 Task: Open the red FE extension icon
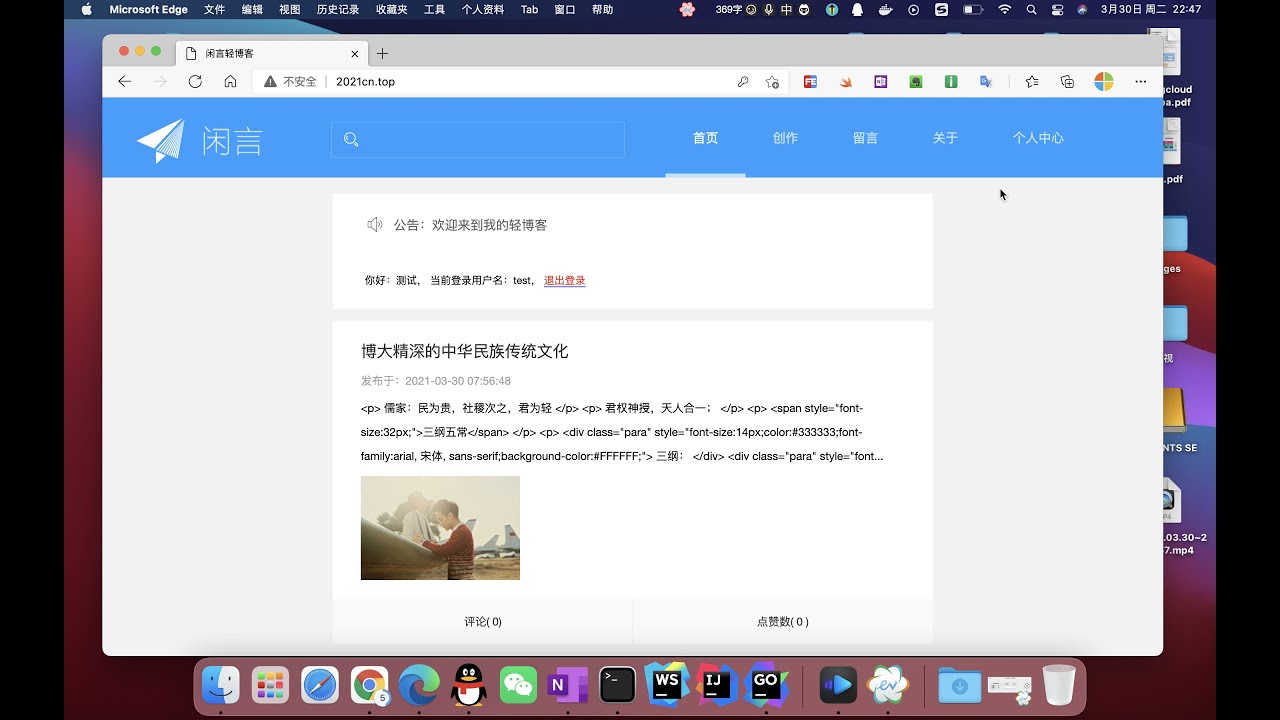tap(810, 82)
